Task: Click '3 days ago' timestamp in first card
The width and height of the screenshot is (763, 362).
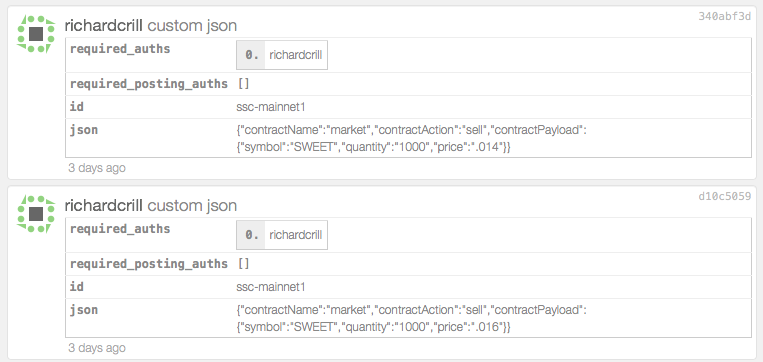Action: [x=97, y=168]
